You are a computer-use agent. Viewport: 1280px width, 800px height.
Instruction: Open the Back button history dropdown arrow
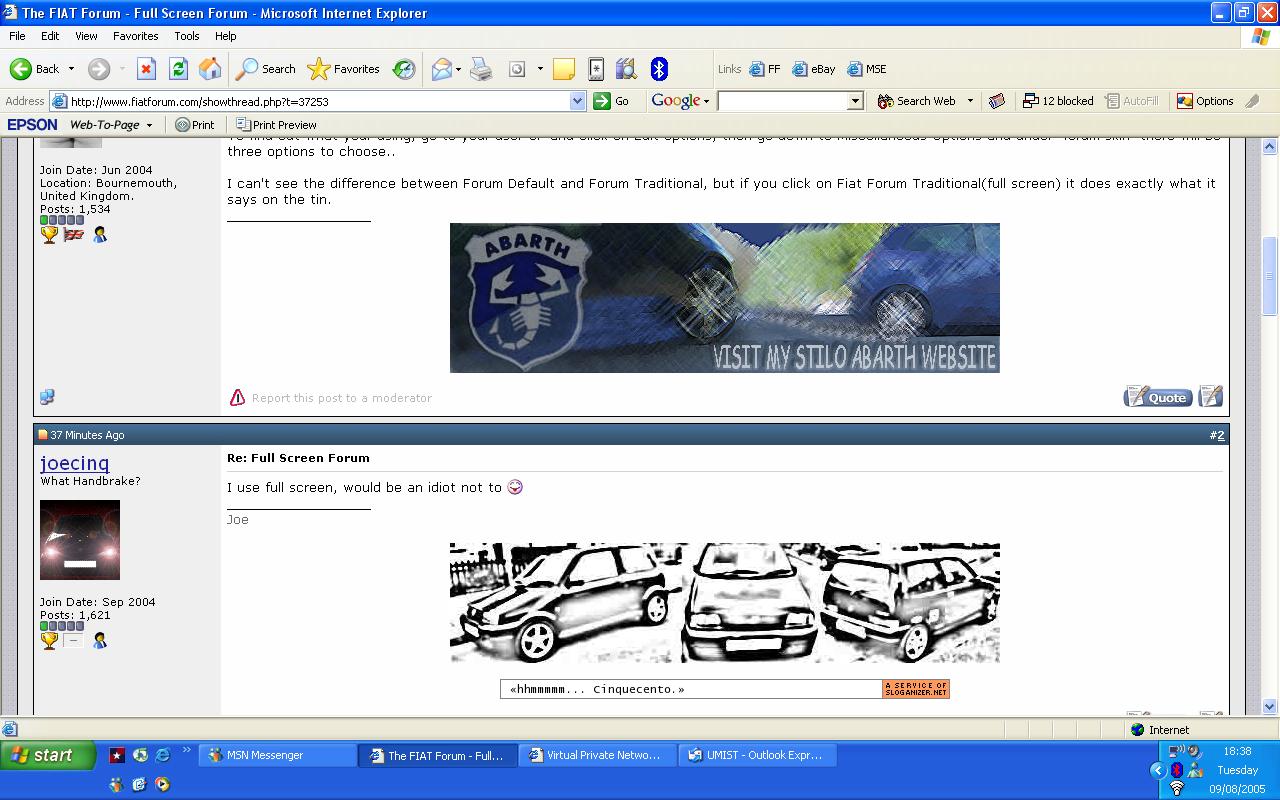71,69
